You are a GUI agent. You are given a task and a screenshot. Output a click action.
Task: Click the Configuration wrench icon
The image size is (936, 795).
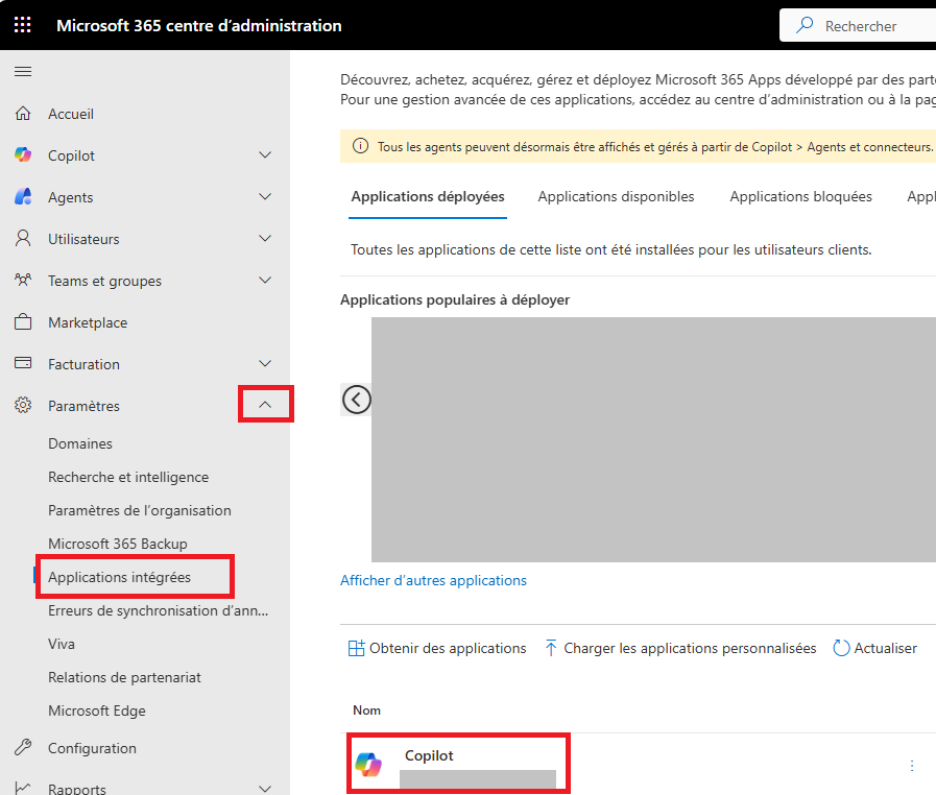23,747
